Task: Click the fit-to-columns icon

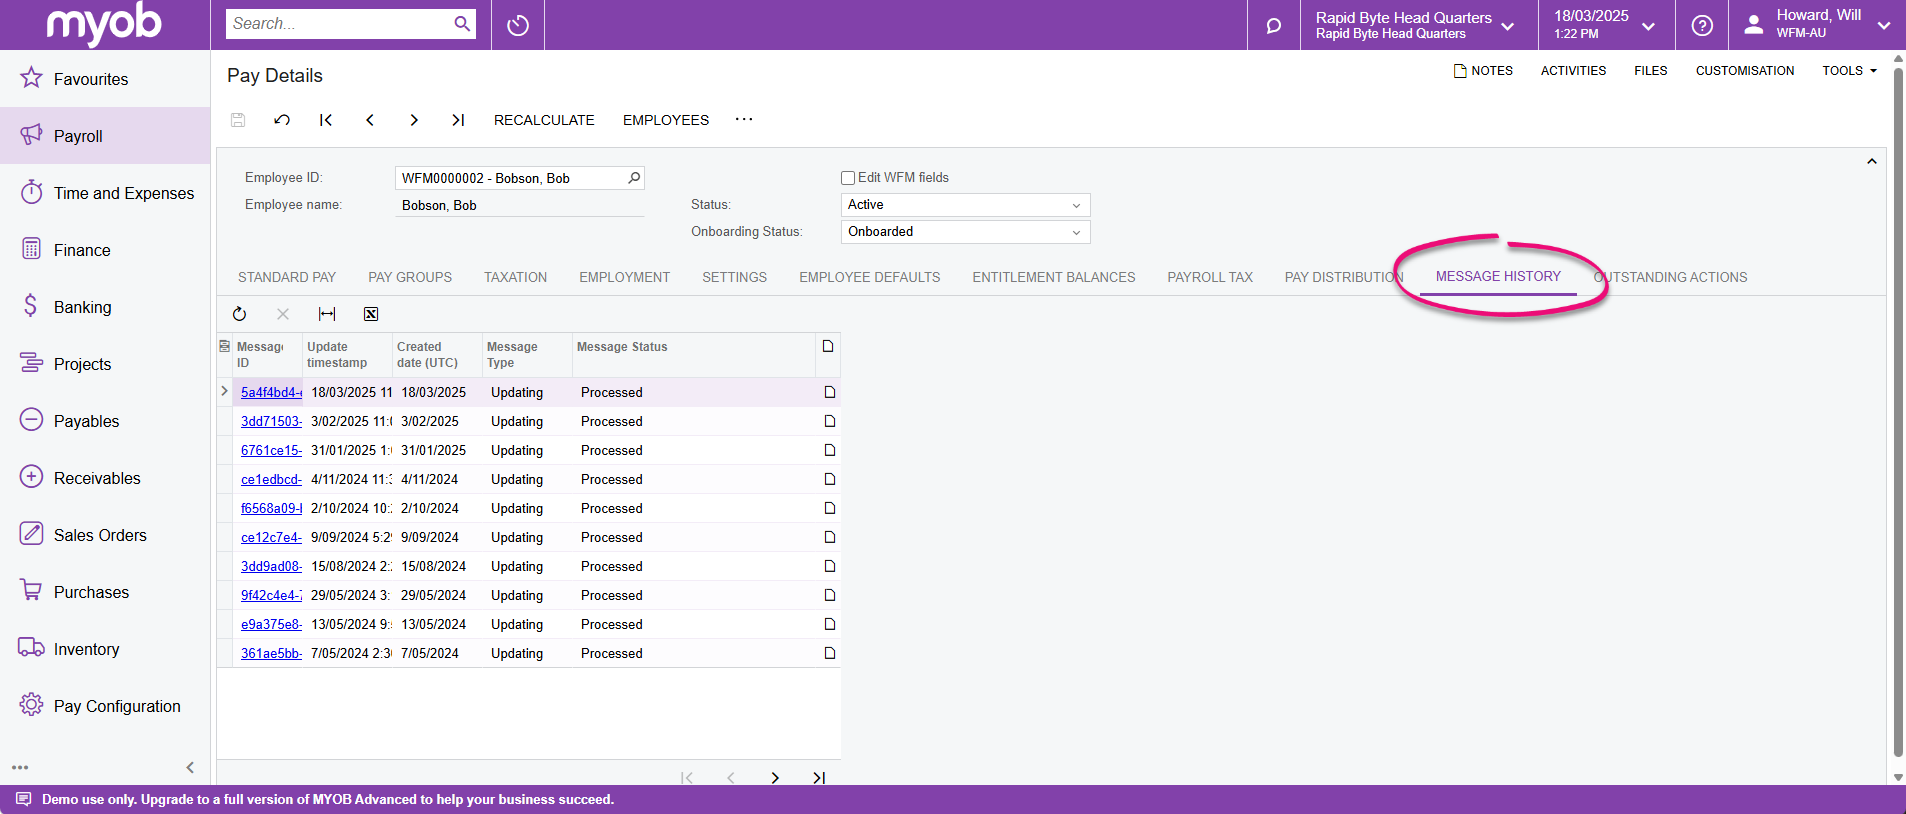Action: [x=327, y=314]
